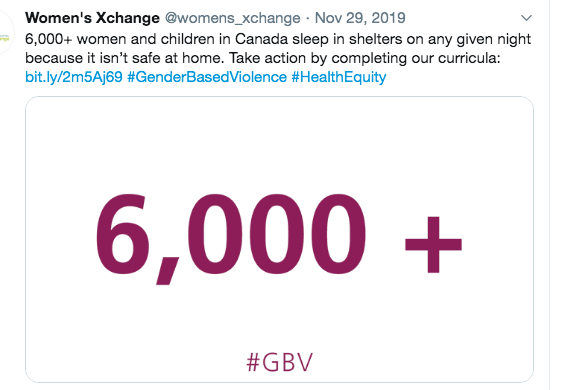574x390 pixels.
Task: Click the large plus sign in the graphic
Action: pyautogui.click(x=433, y=245)
